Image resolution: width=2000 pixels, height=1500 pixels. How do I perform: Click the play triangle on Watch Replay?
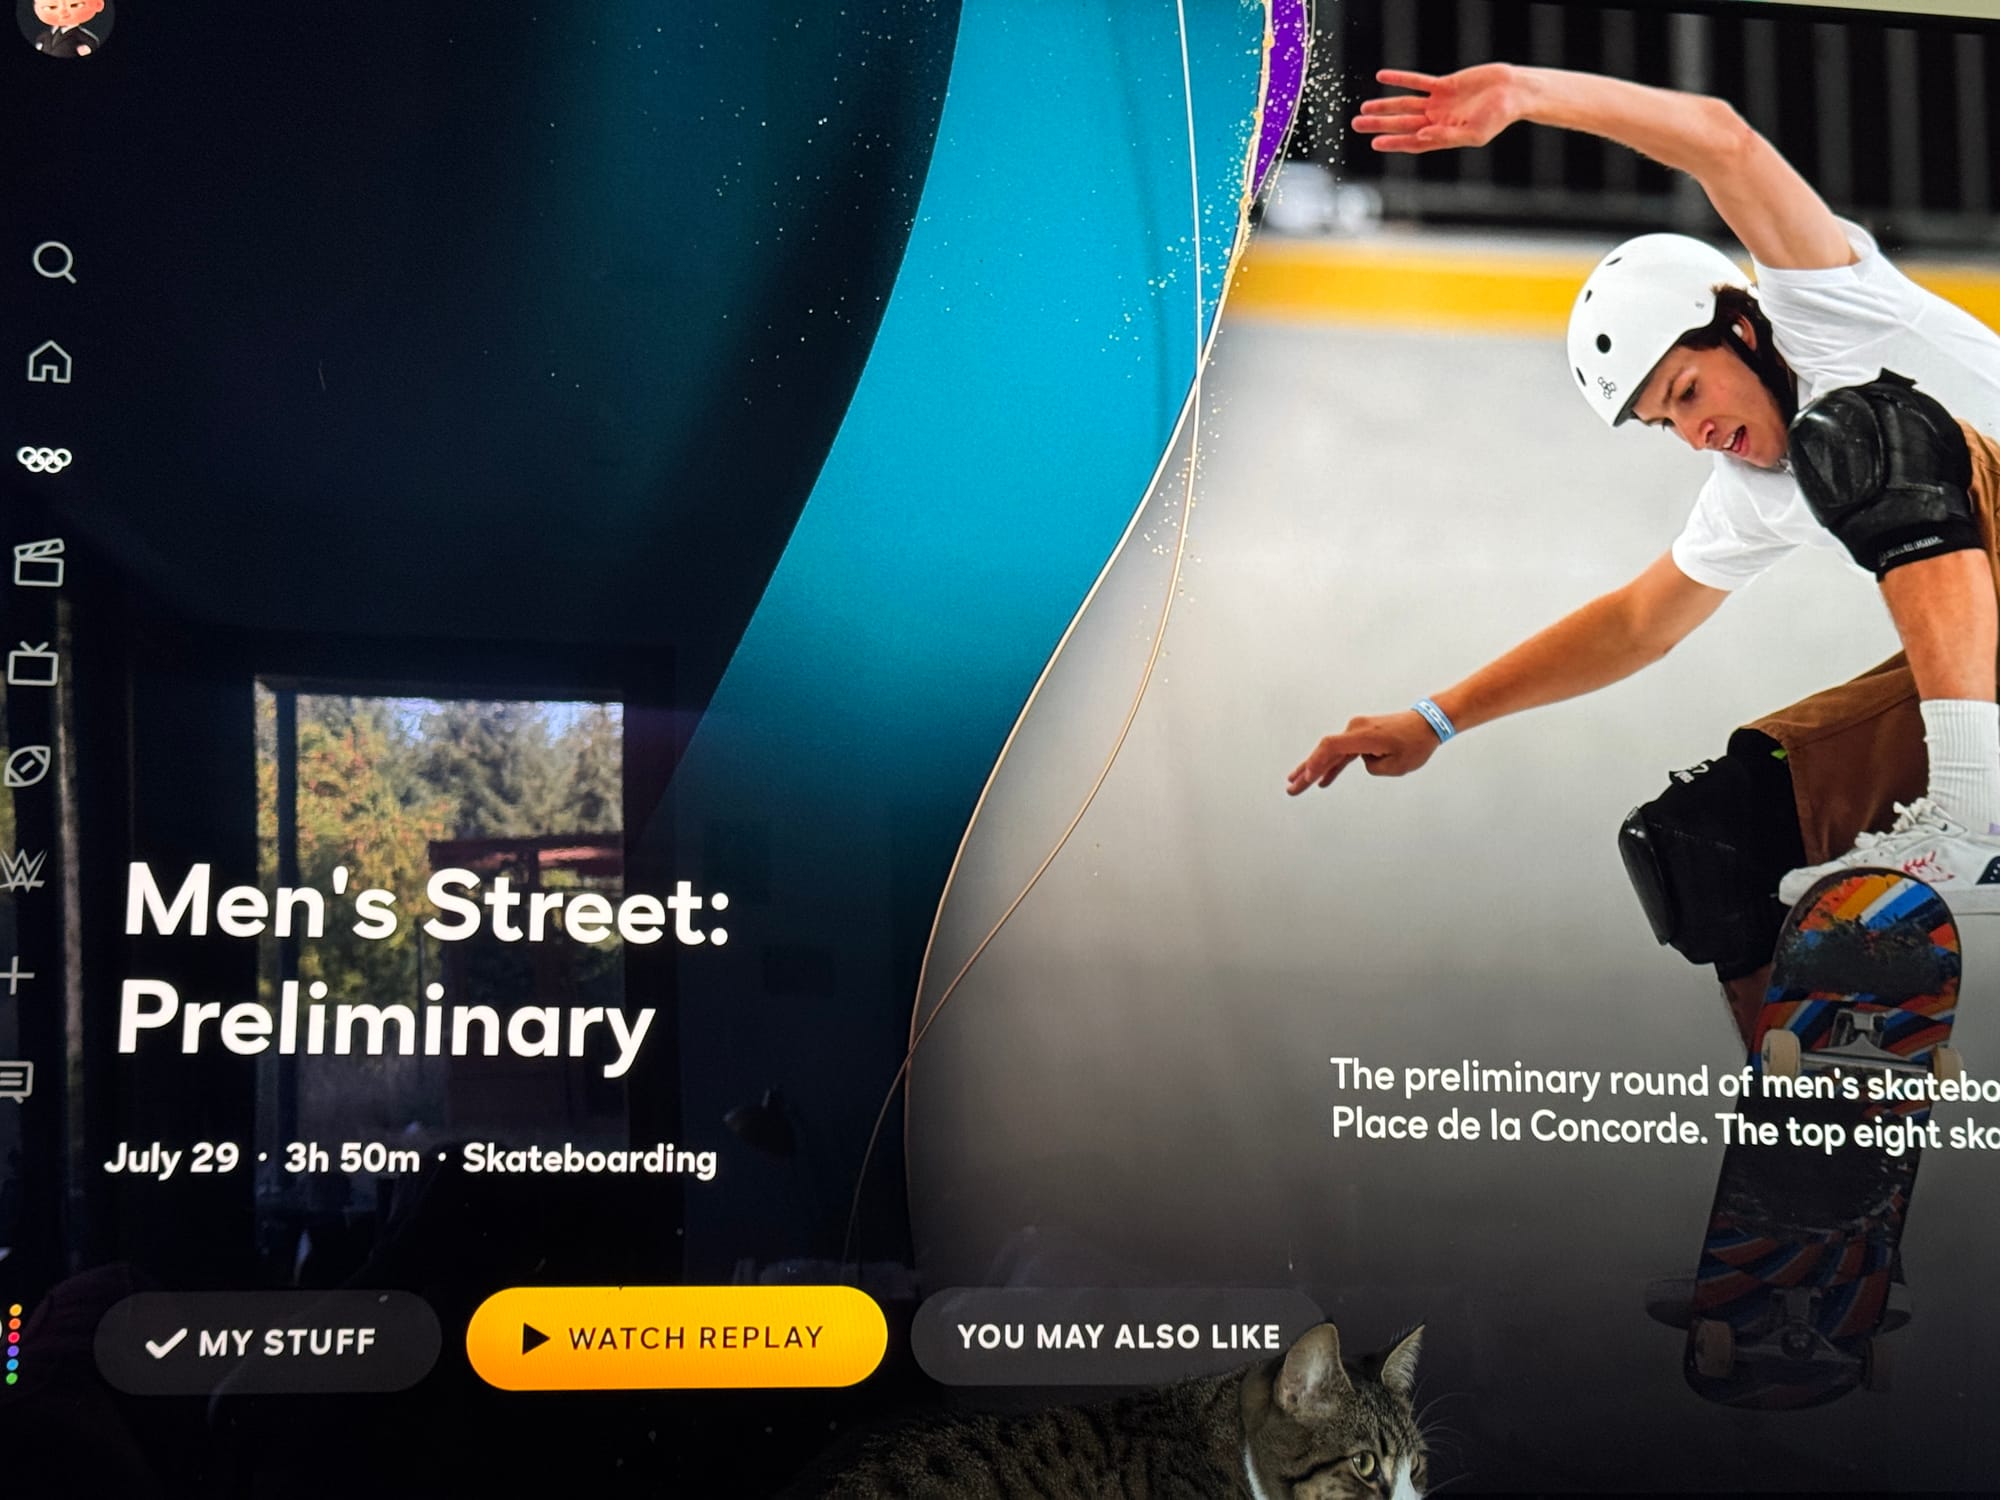click(535, 1338)
